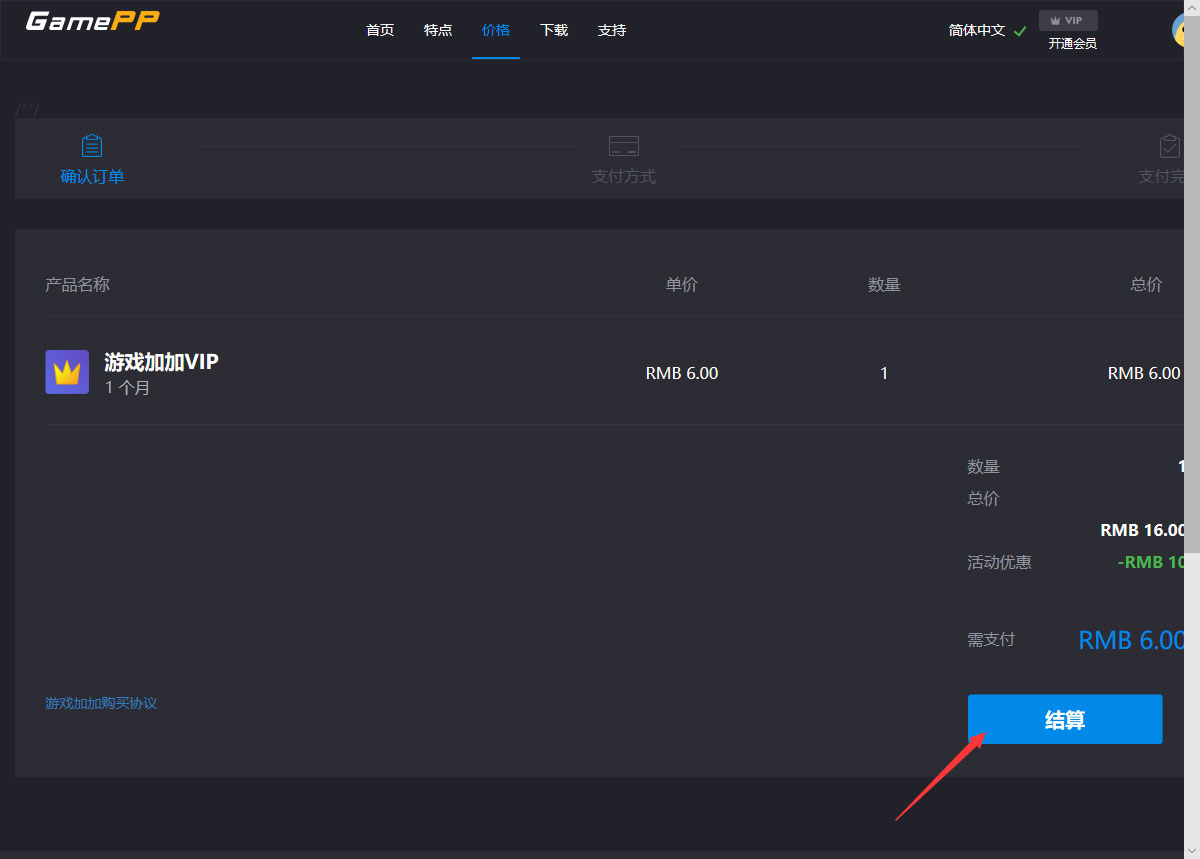Click the 结算 checkout button
This screenshot has height=859, width=1200.
1065,719
